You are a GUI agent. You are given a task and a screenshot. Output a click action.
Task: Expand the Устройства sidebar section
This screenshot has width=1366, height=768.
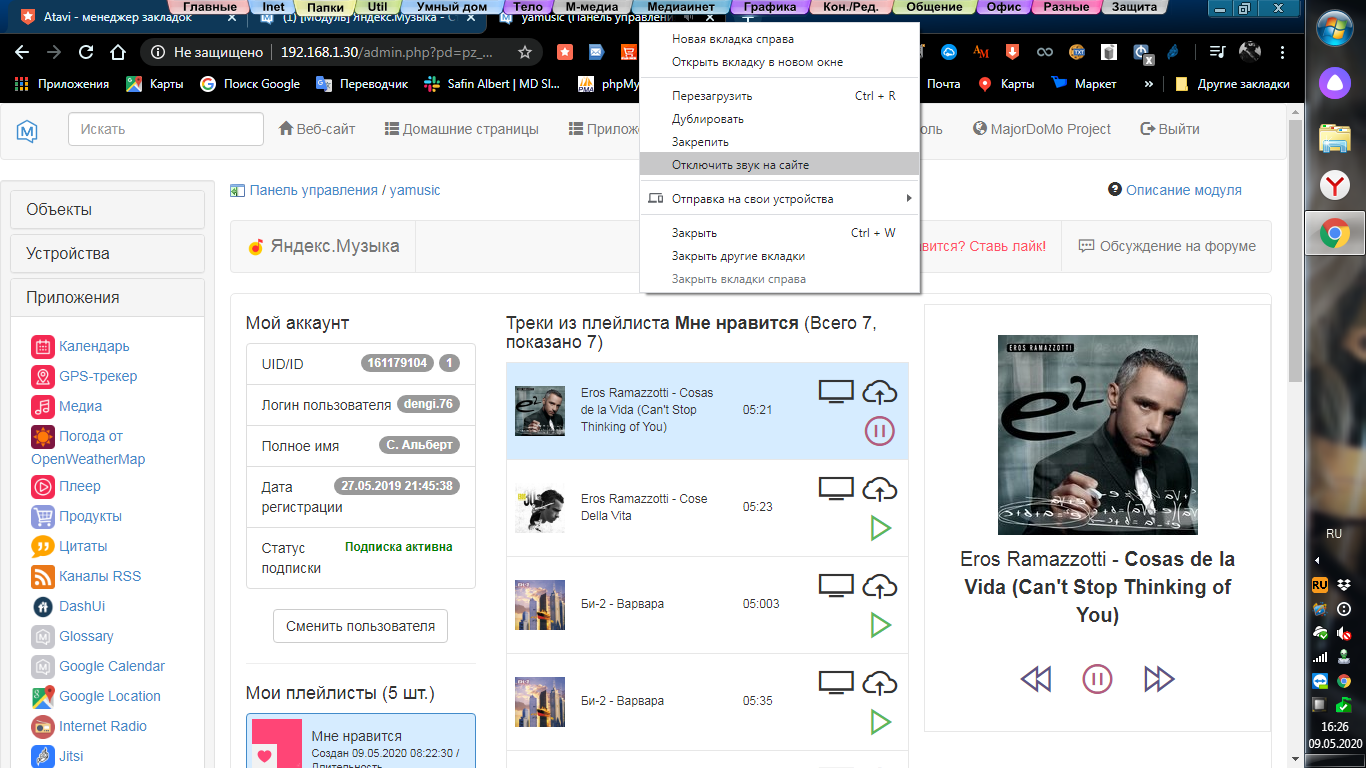pyautogui.click(x=107, y=254)
